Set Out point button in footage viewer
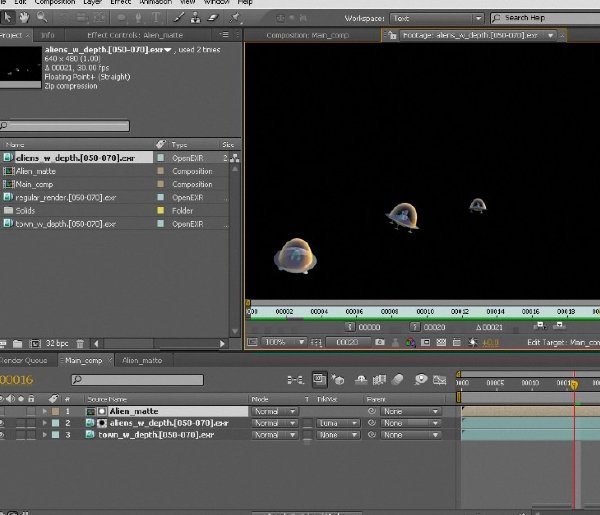 coord(415,327)
